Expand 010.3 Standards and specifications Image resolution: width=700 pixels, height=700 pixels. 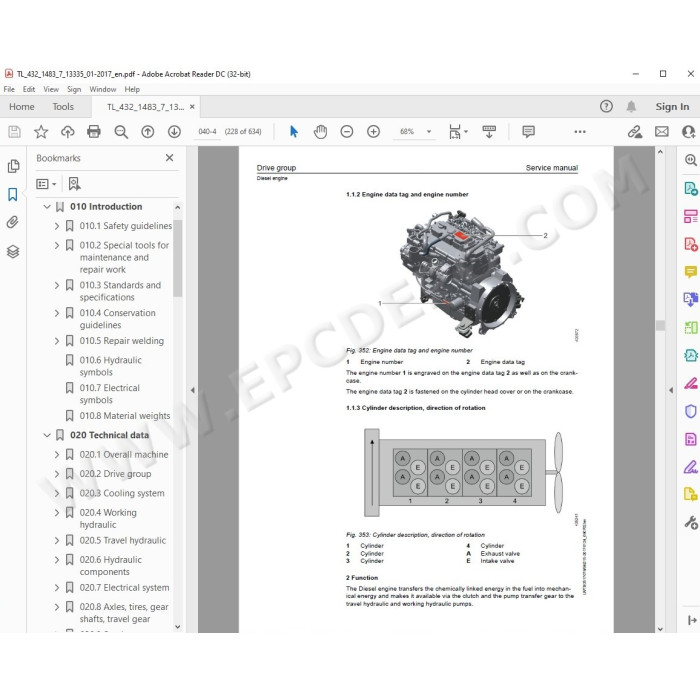tap(57, 285)
